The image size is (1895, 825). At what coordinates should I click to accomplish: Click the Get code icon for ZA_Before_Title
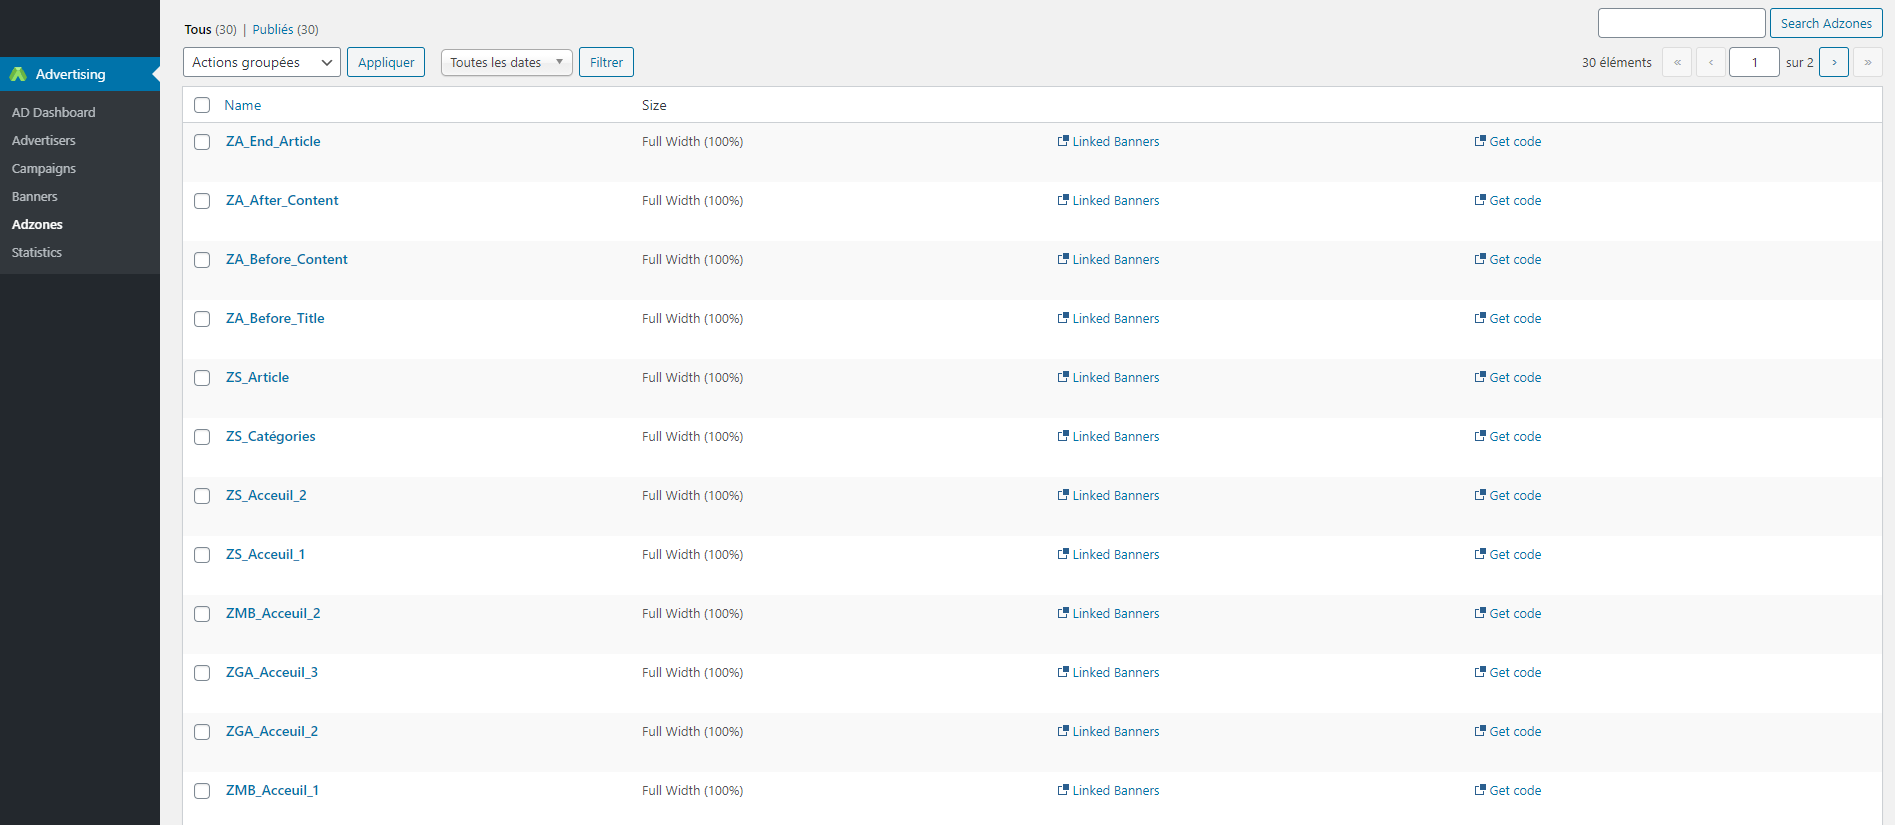[x=1480, y=318]
